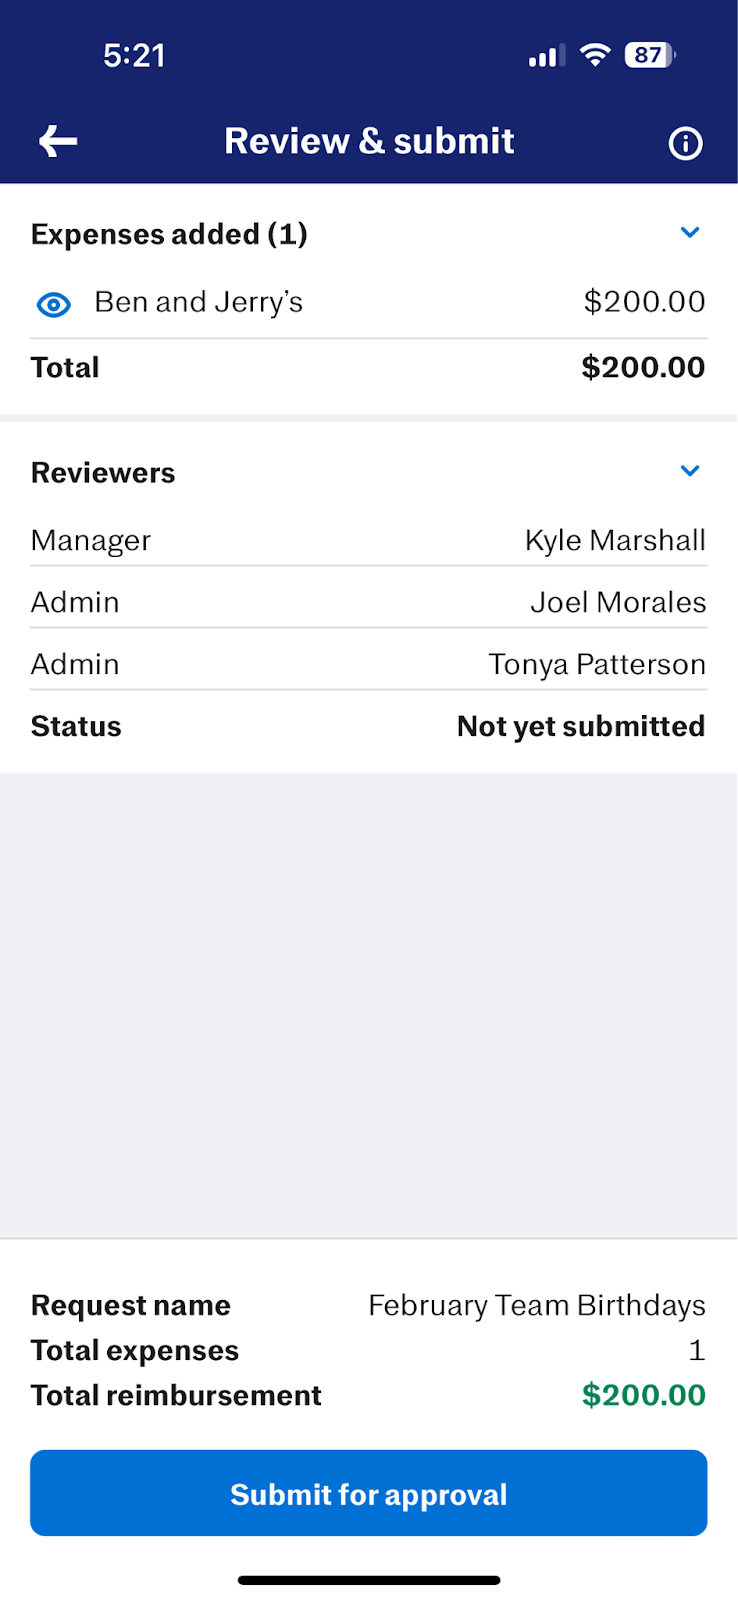738x1600 pixels.
Task: Tap the Review & submit title
Action: click(x=369, y=142)
